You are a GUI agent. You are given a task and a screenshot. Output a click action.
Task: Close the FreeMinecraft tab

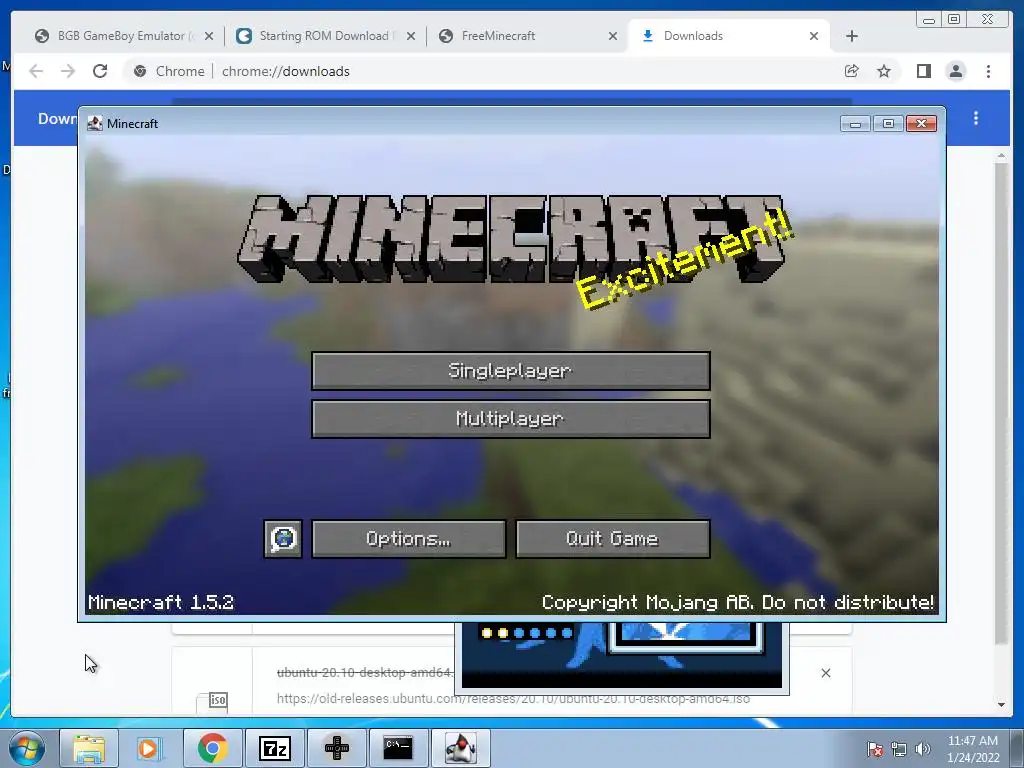613,37
